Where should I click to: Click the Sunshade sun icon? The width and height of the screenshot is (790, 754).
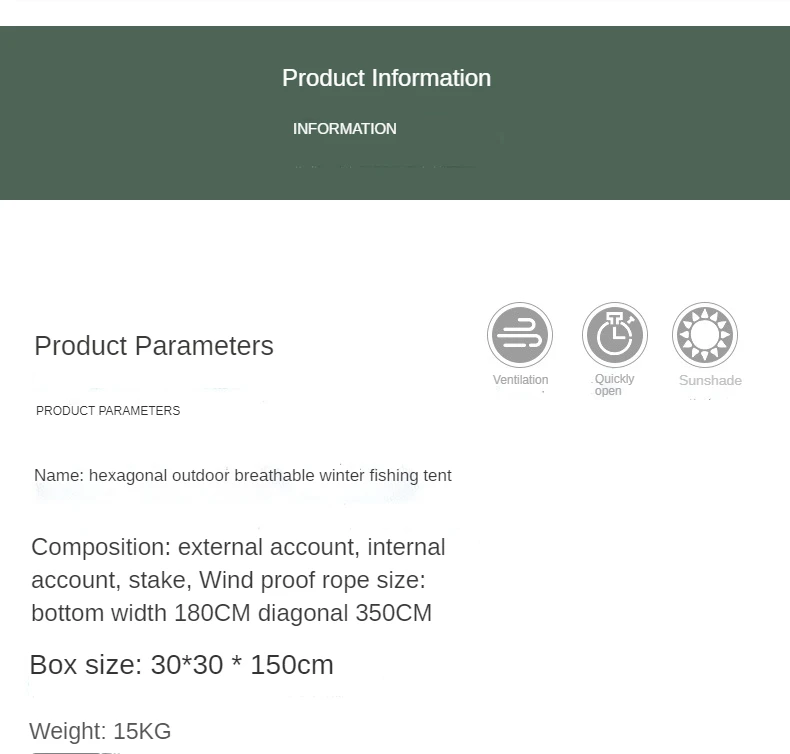click(x=705, y=335)
